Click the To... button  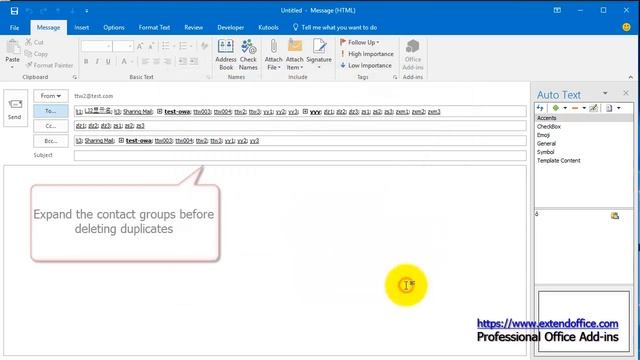(51, 111)
